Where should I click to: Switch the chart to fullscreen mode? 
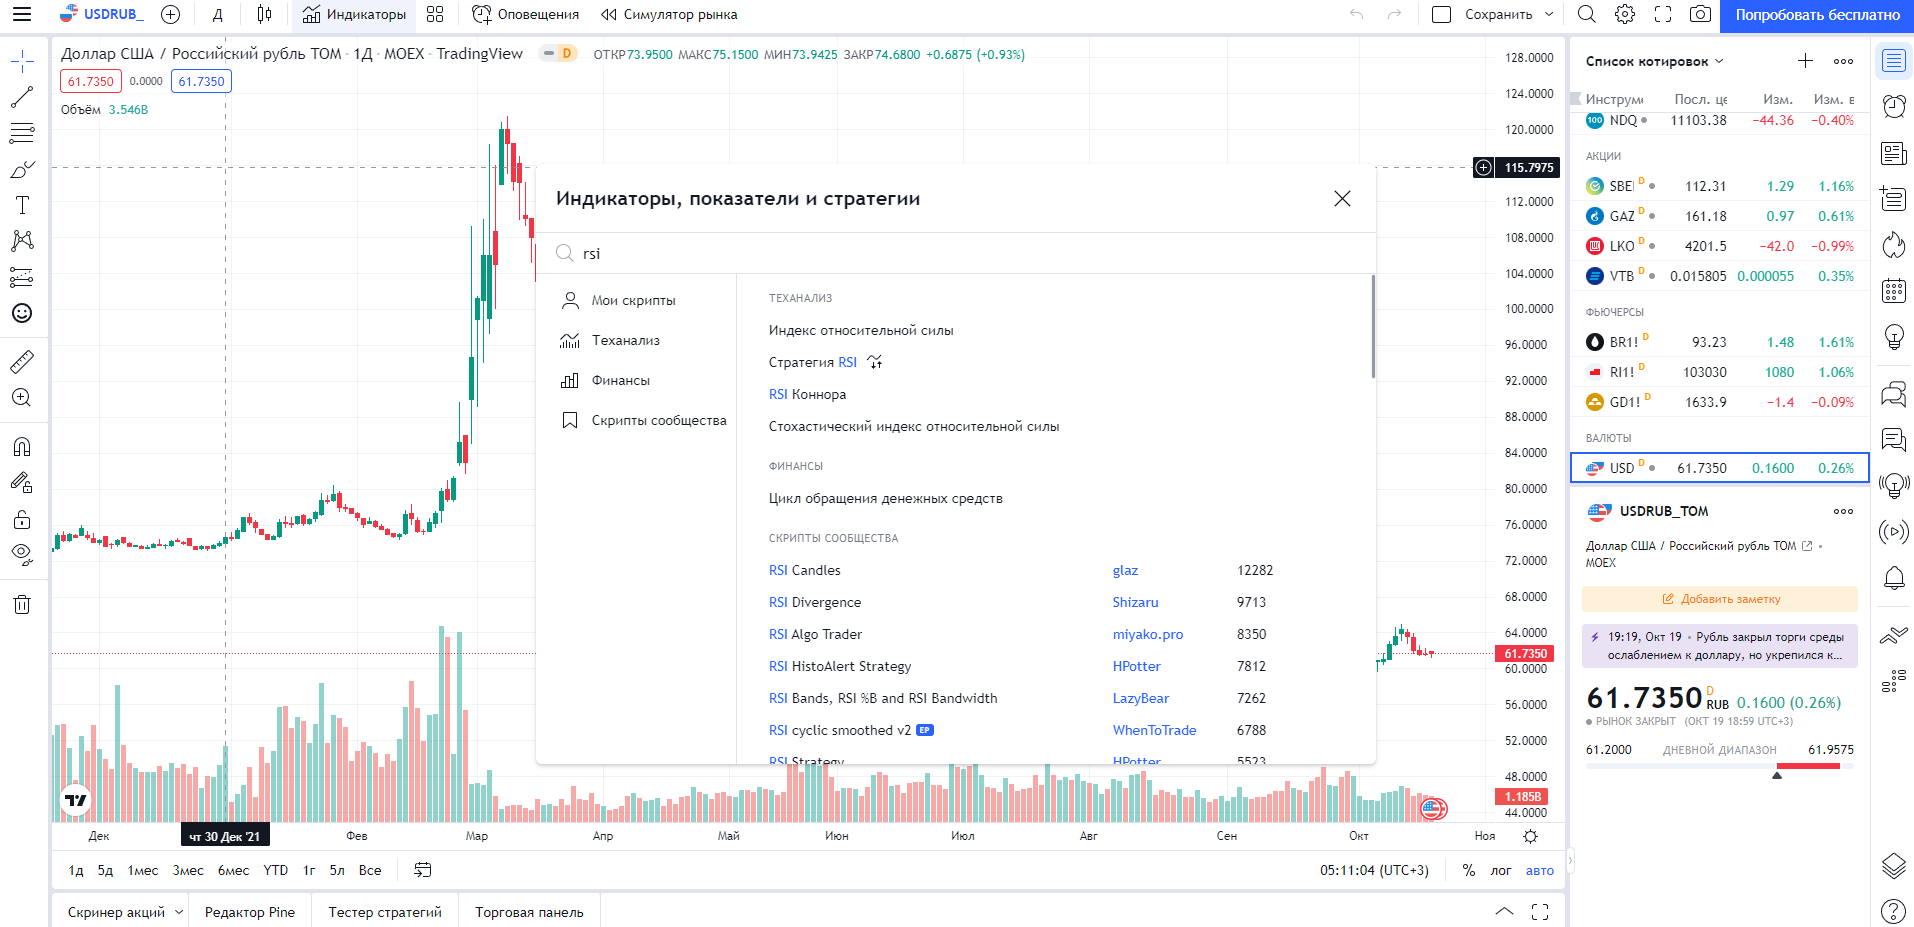(x=1663, y=14)
